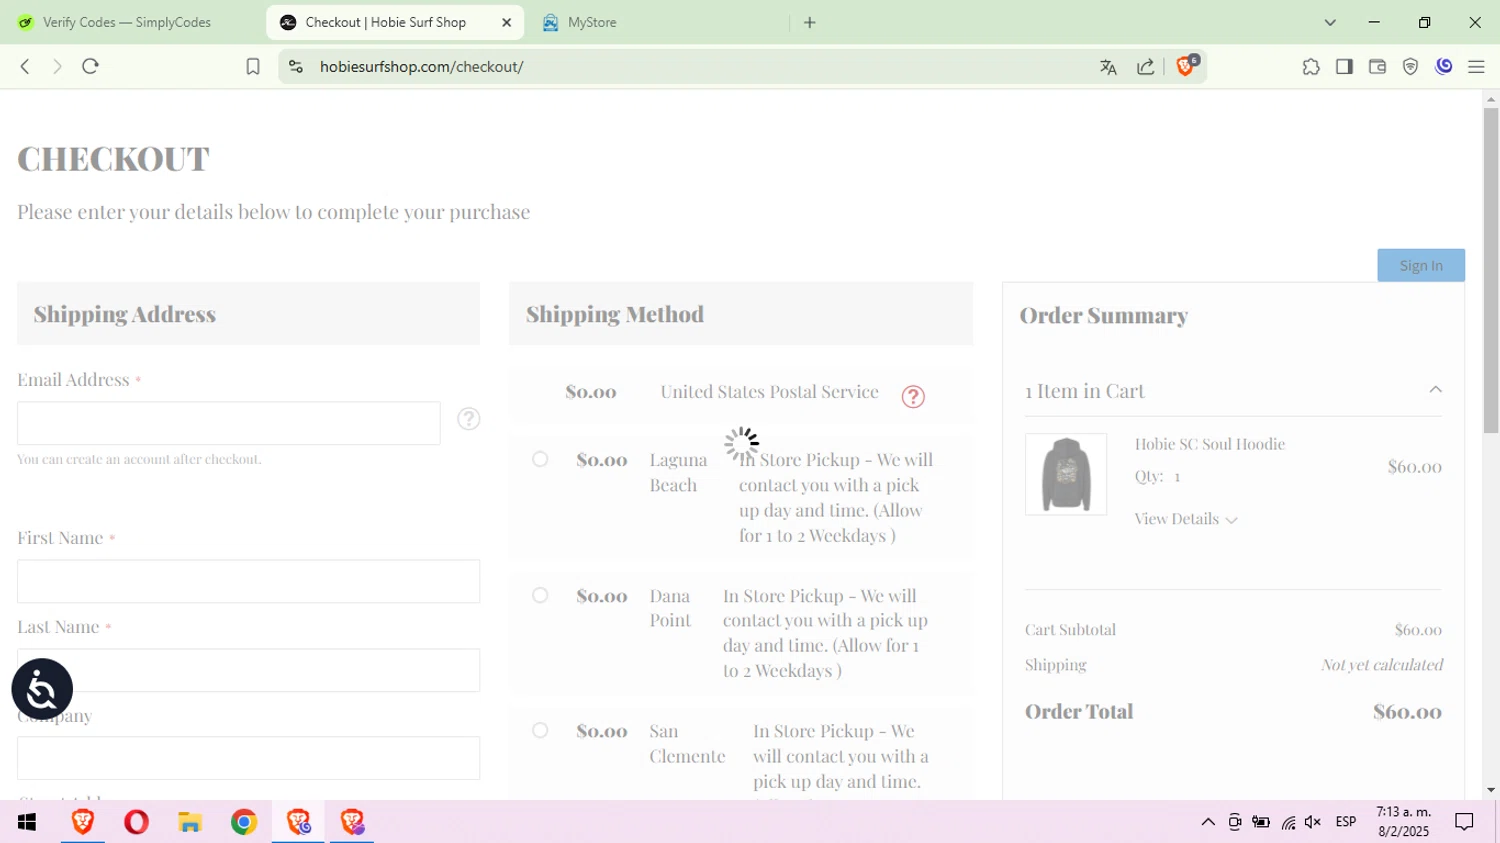The image size is (1500, 843).
Task: Open Brave Shields icon
Action: click(x=1186, y=66)
